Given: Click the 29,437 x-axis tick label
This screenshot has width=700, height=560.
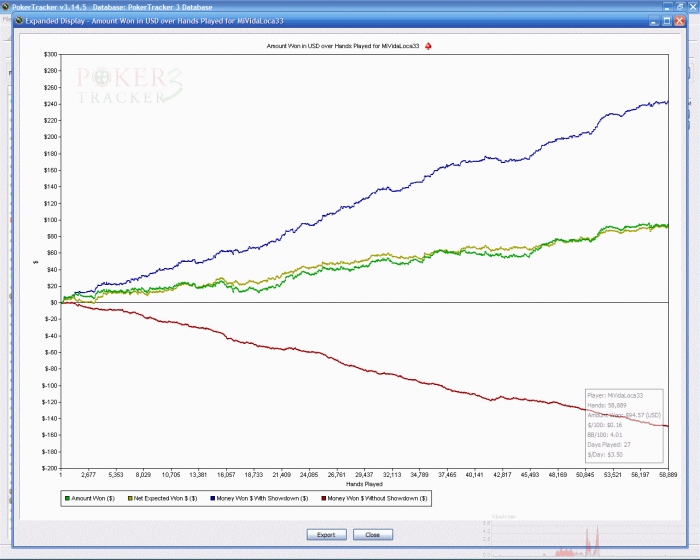Looking at the screenshot, I should pyautogui.click(x=364, y=475).
